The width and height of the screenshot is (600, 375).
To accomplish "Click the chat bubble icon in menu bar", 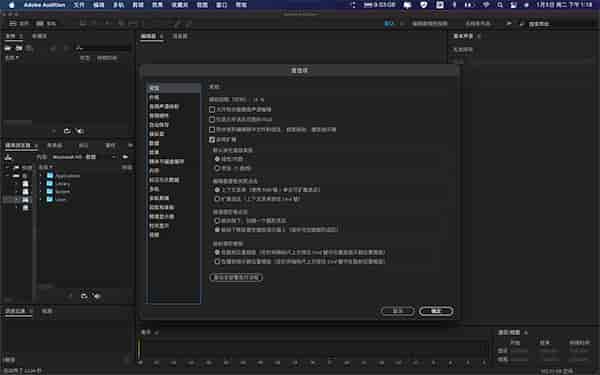I will pyautogui.click(x=407, y=5).
